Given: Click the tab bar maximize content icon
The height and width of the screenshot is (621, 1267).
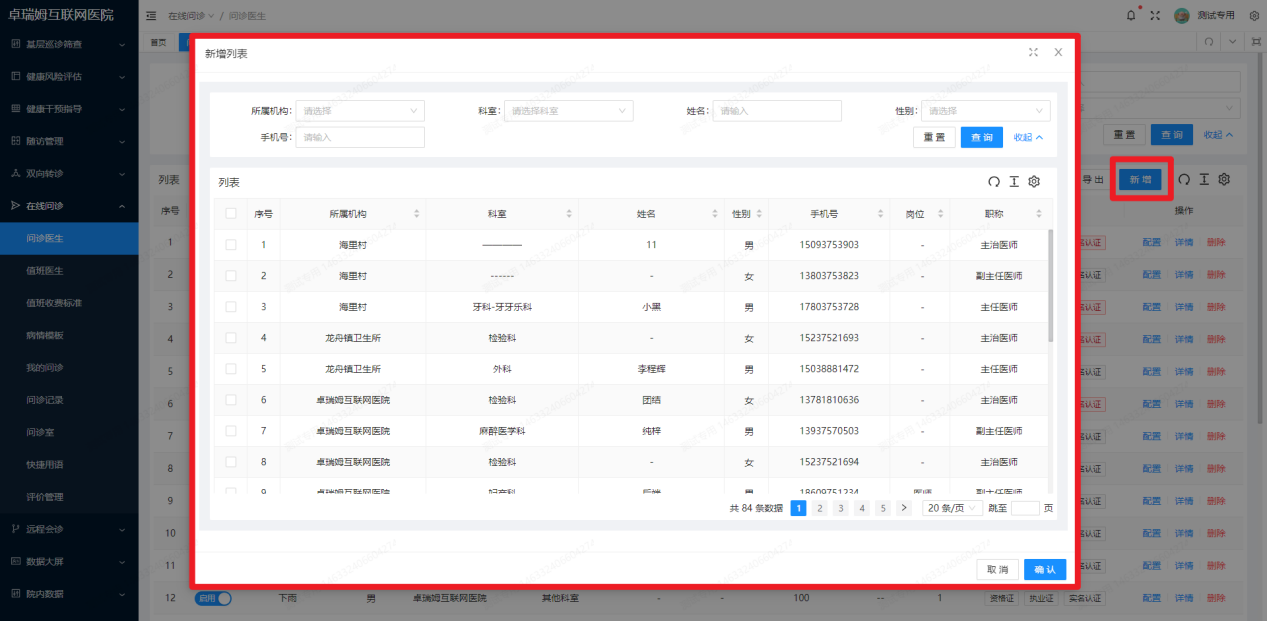Looking at the screenshot, I should pyautogui.click(x=1255, y=42).
